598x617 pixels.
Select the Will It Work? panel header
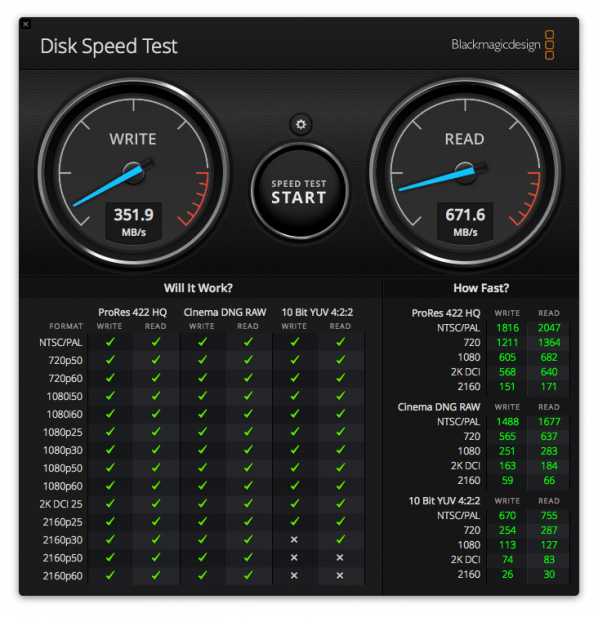198,288
